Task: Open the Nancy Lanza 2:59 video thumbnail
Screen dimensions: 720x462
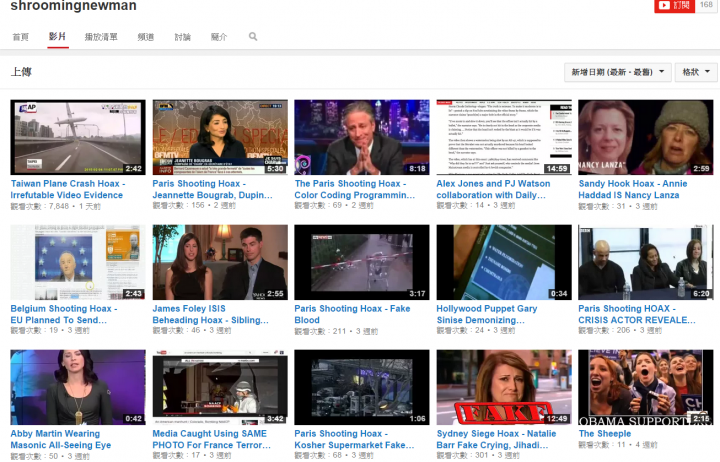Action: pyautogui.click(x=646, y=137)
